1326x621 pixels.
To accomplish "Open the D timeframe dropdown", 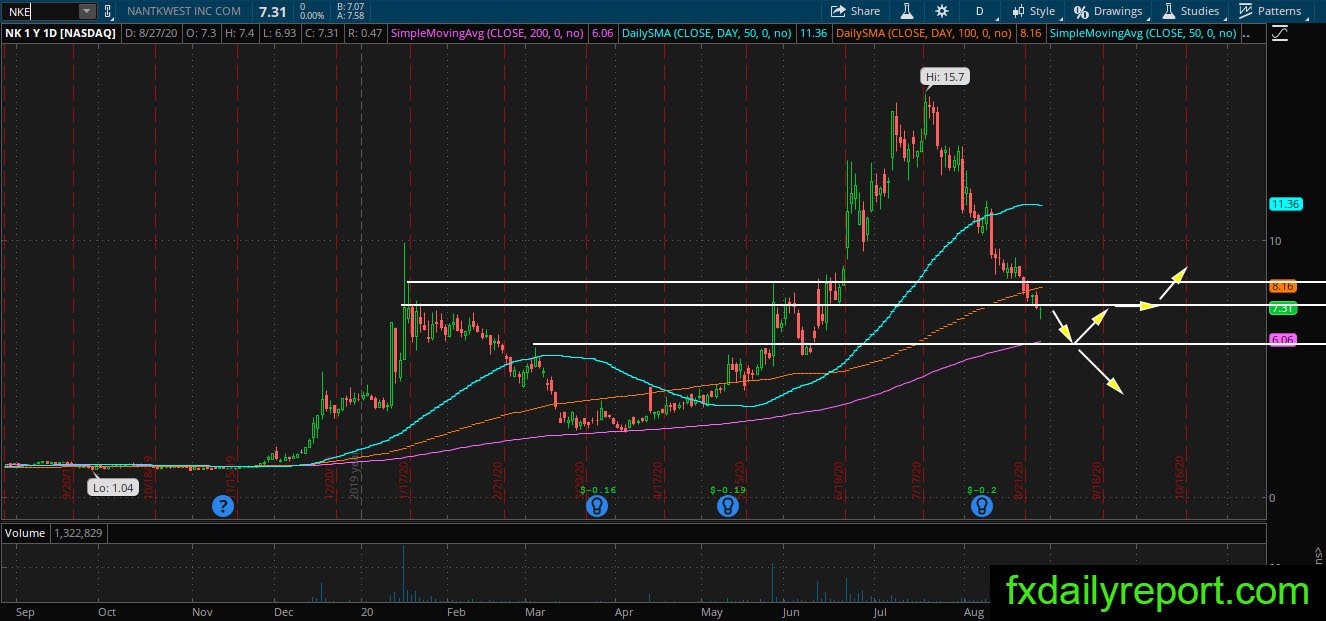I will click(979, 11).
